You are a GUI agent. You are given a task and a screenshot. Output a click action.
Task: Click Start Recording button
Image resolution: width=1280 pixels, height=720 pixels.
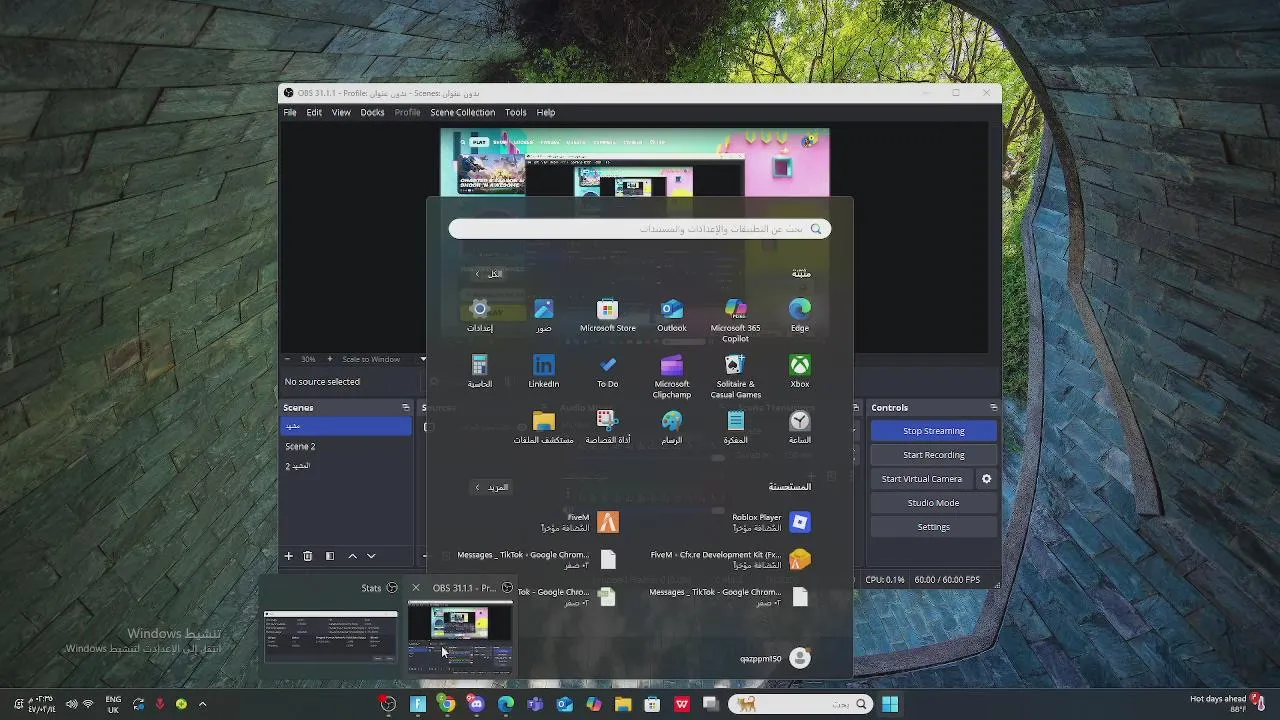(x=934, y=455)
